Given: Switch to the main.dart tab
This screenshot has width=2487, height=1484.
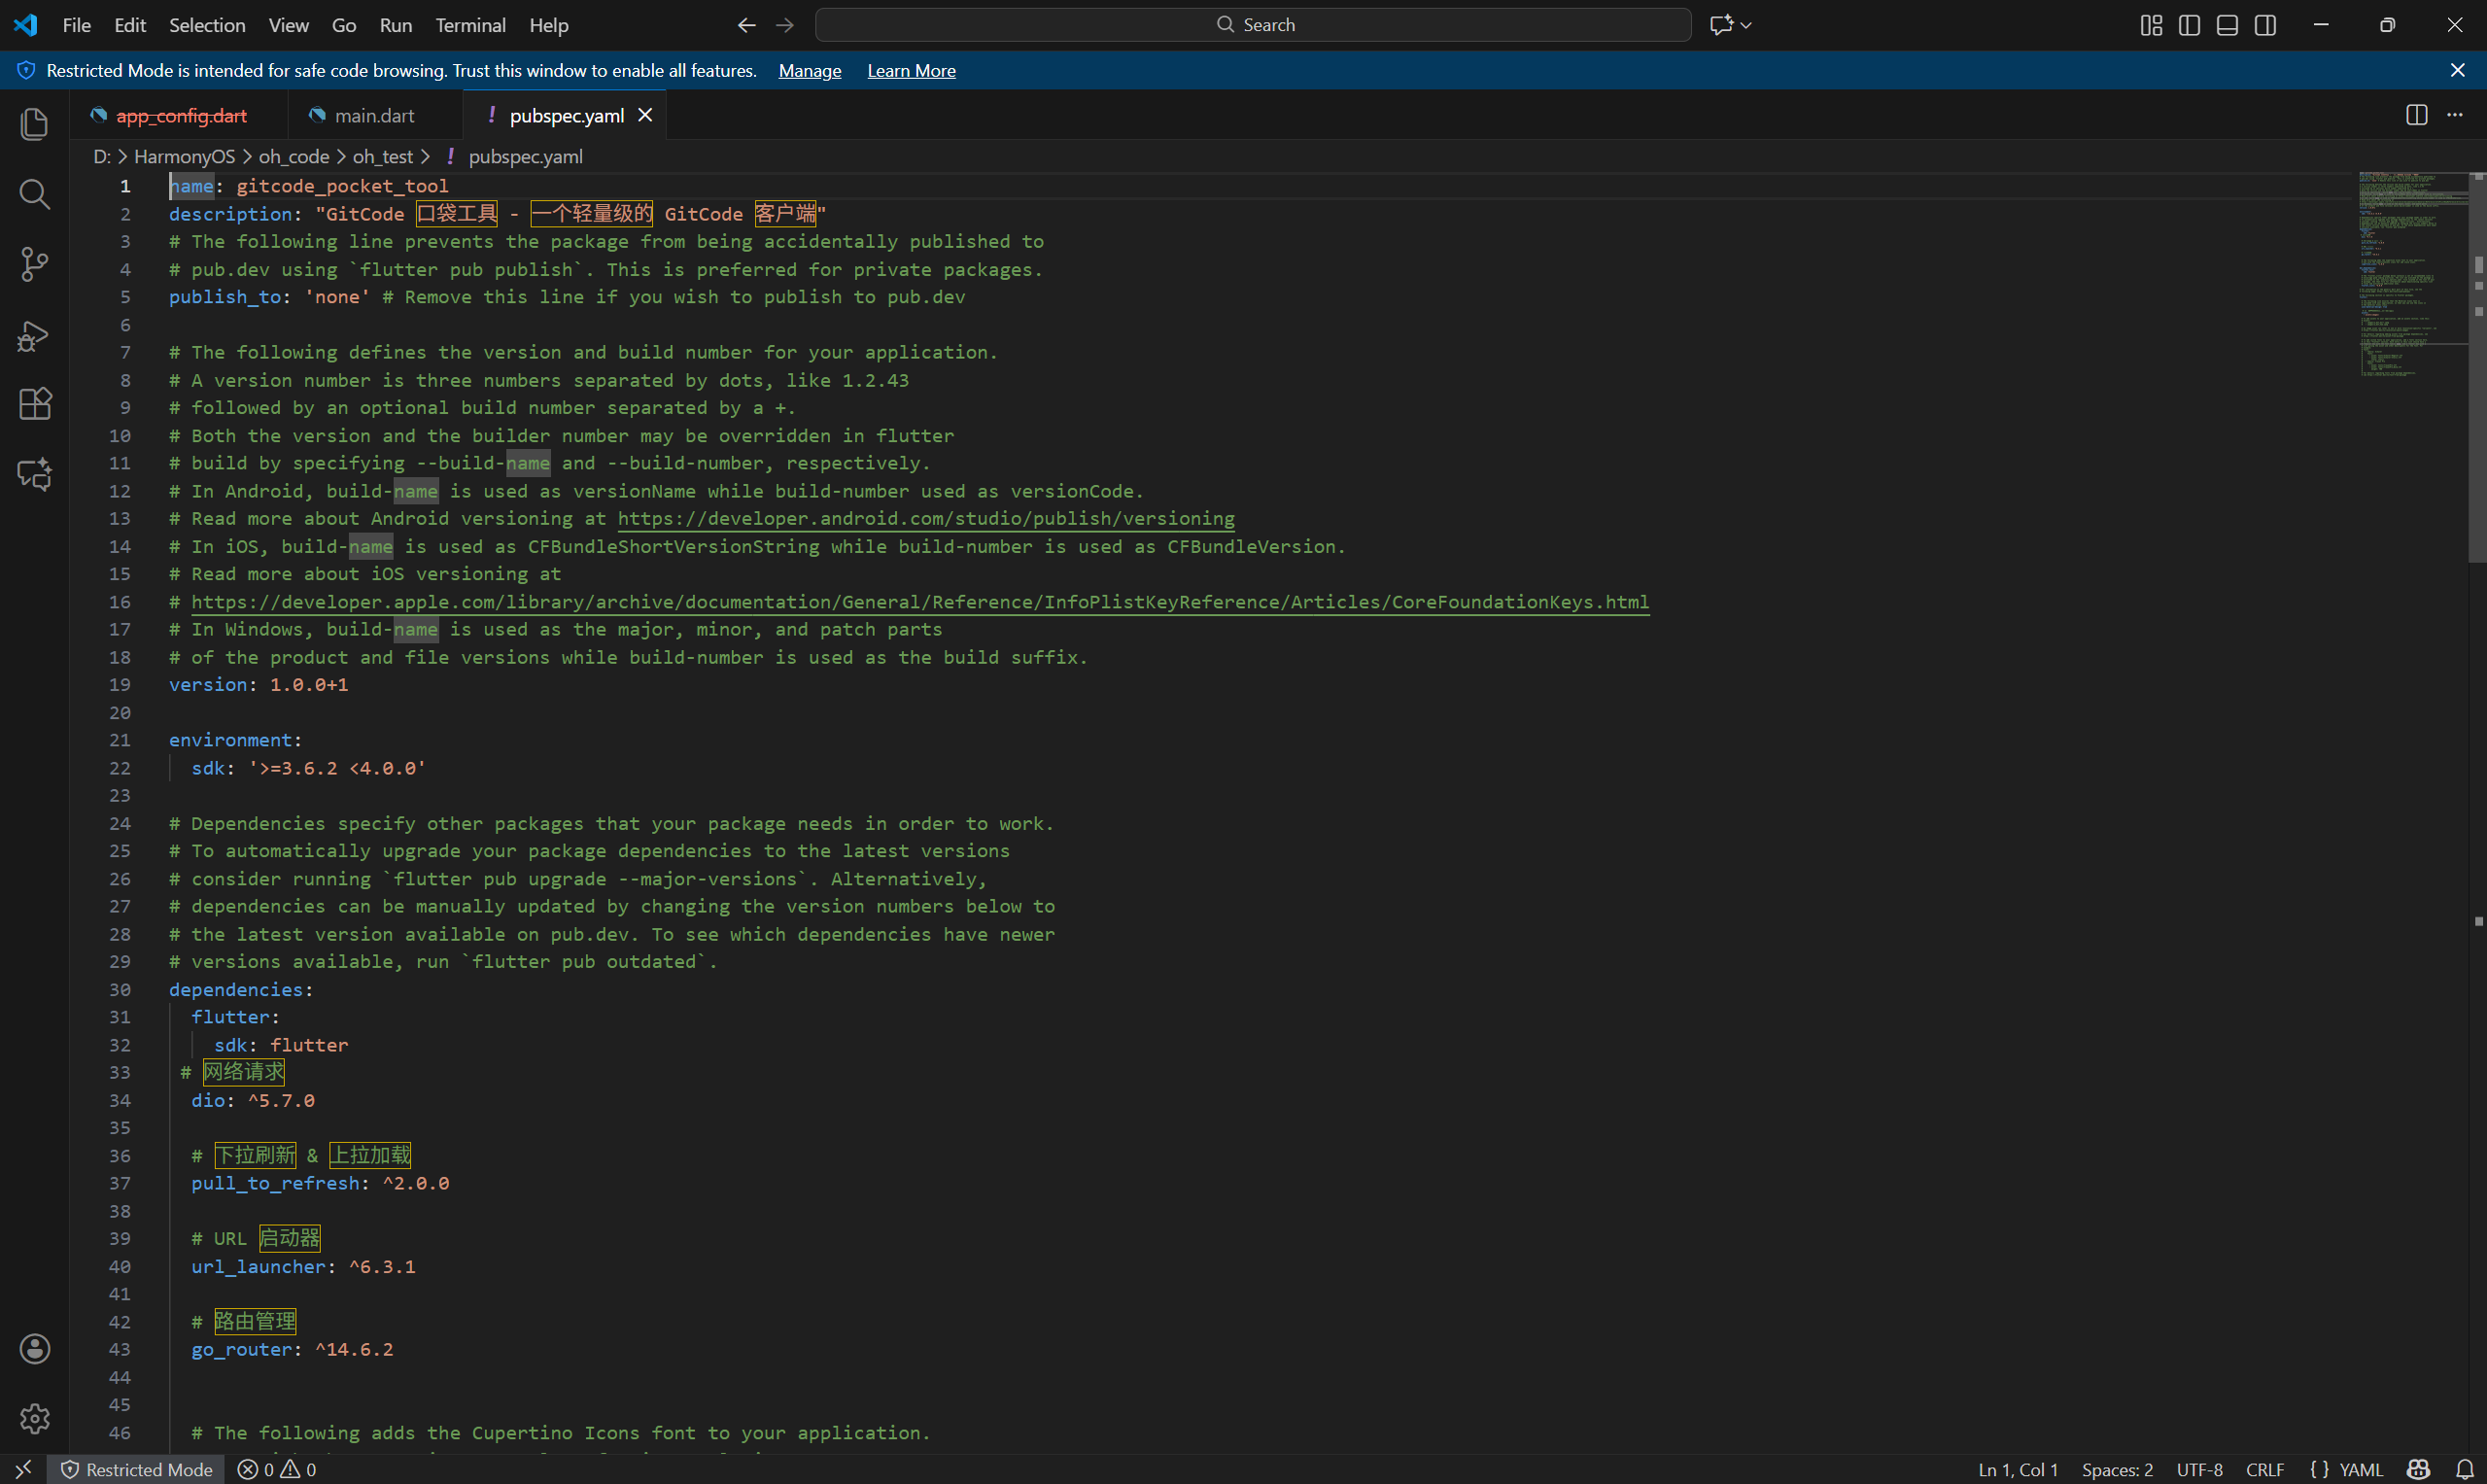Looking at the screenshot, I should tap(374, 116).
